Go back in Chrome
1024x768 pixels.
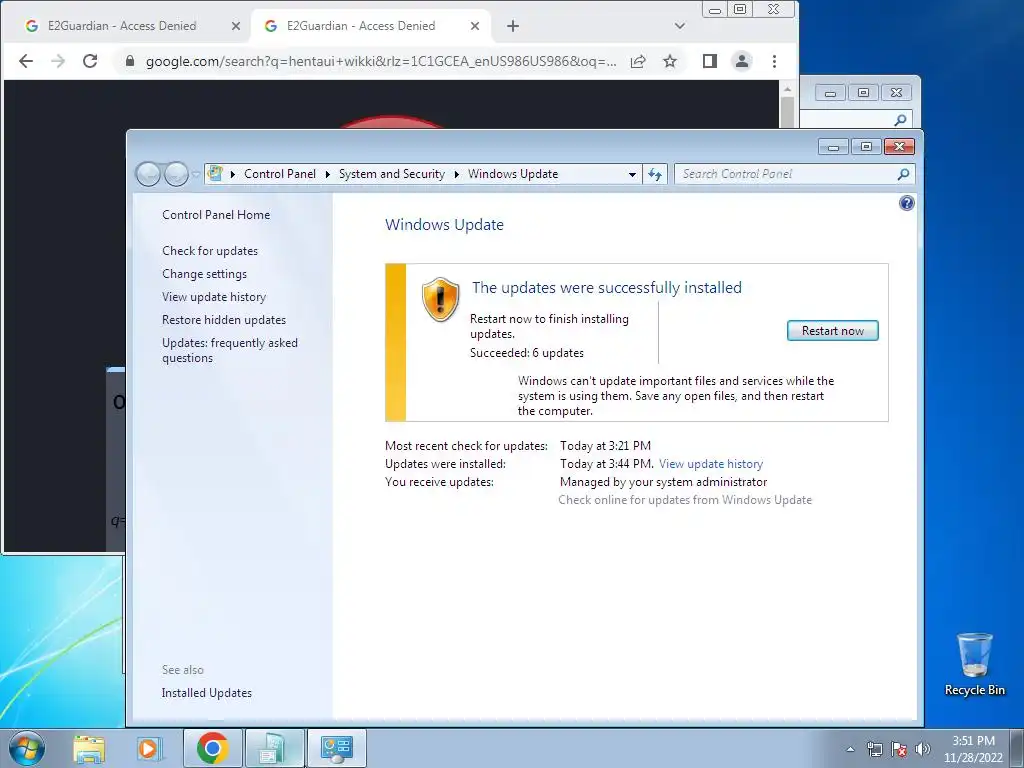tap(26, 61)
